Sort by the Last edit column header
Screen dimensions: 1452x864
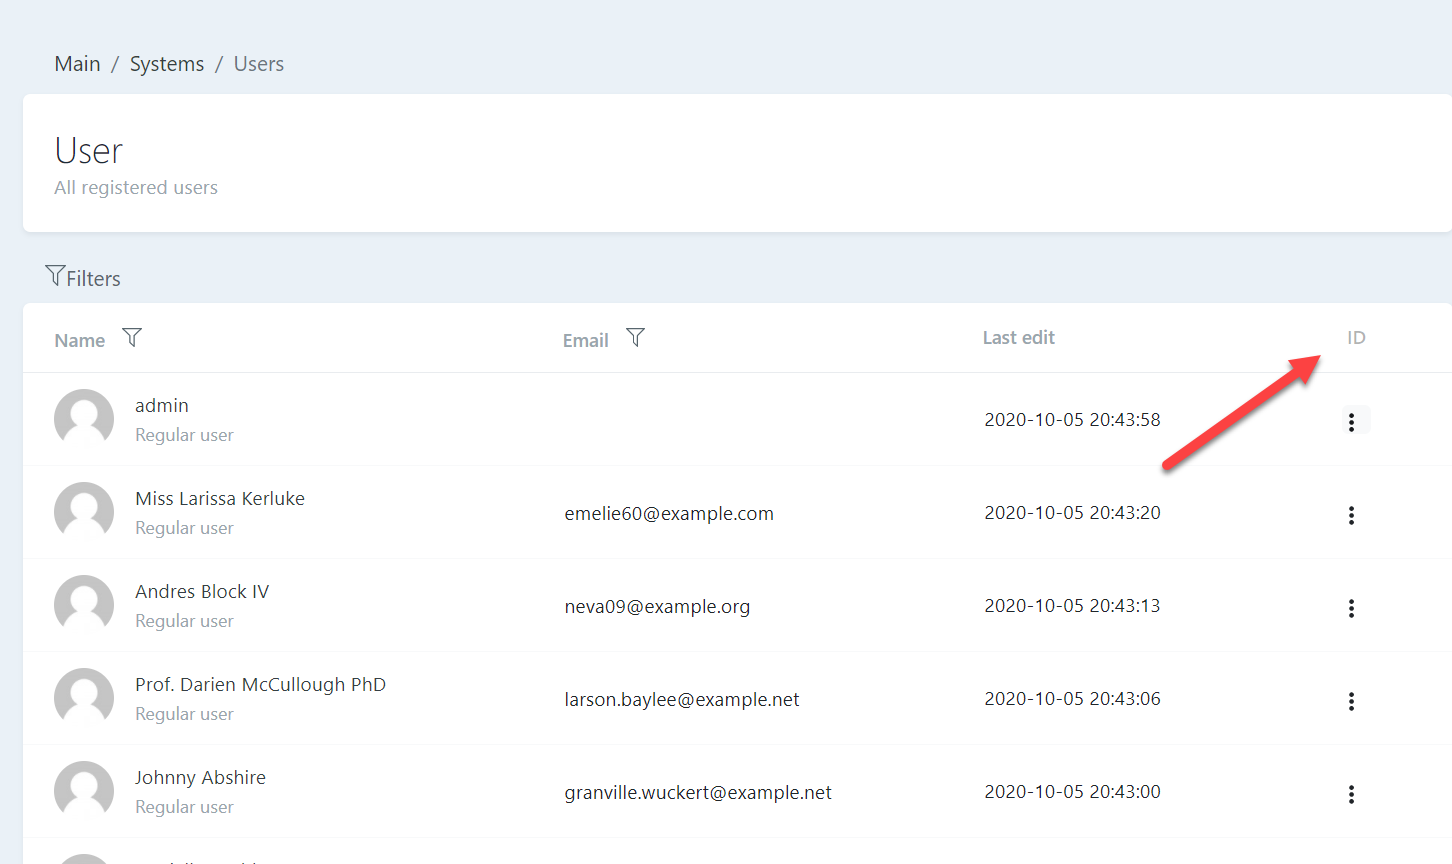tap(1019, 337)
